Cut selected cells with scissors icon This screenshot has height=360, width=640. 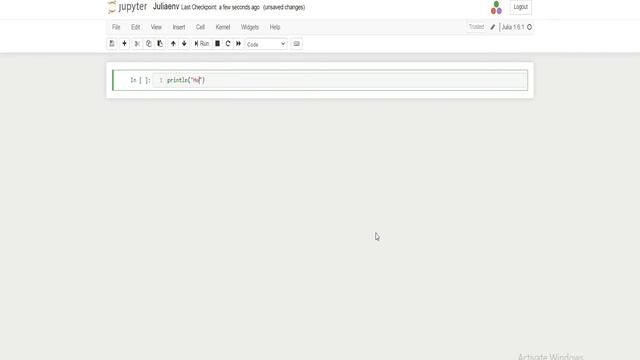pos(137,44)
